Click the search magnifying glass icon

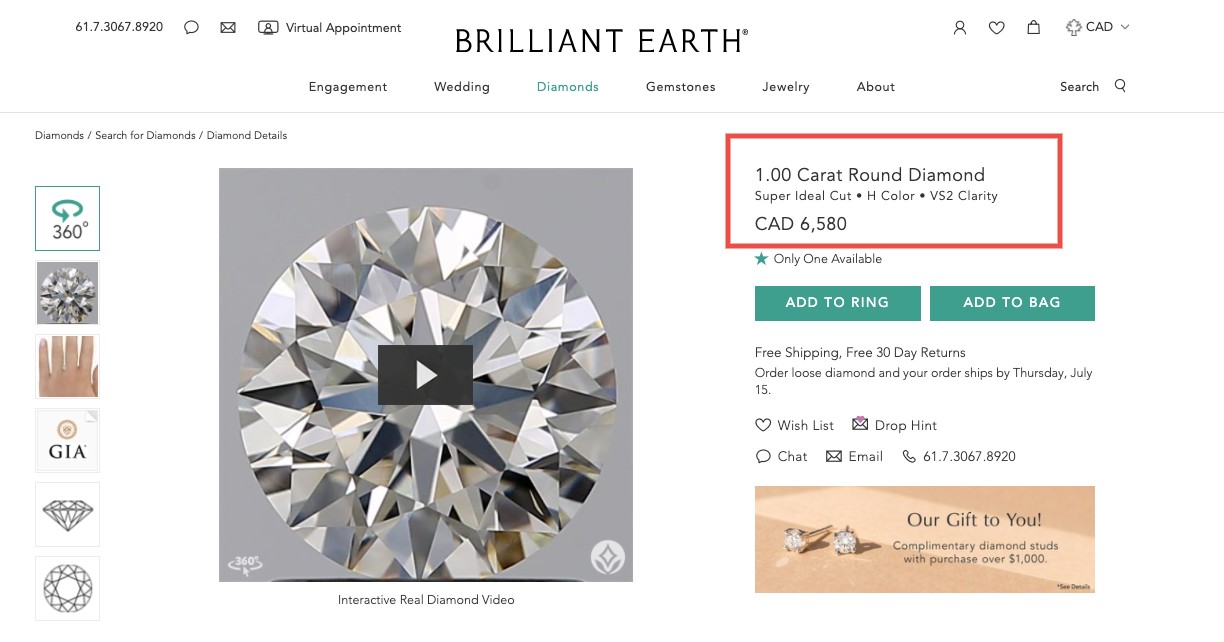tap(1120, 86)
